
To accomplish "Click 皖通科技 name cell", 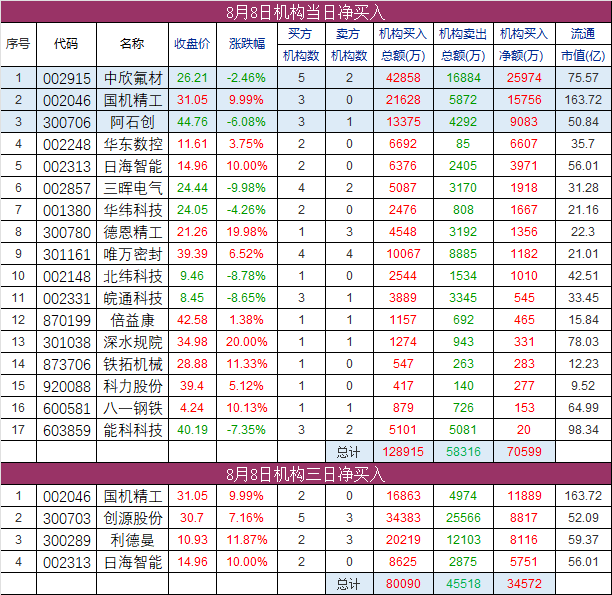I will tap(133, 298).
